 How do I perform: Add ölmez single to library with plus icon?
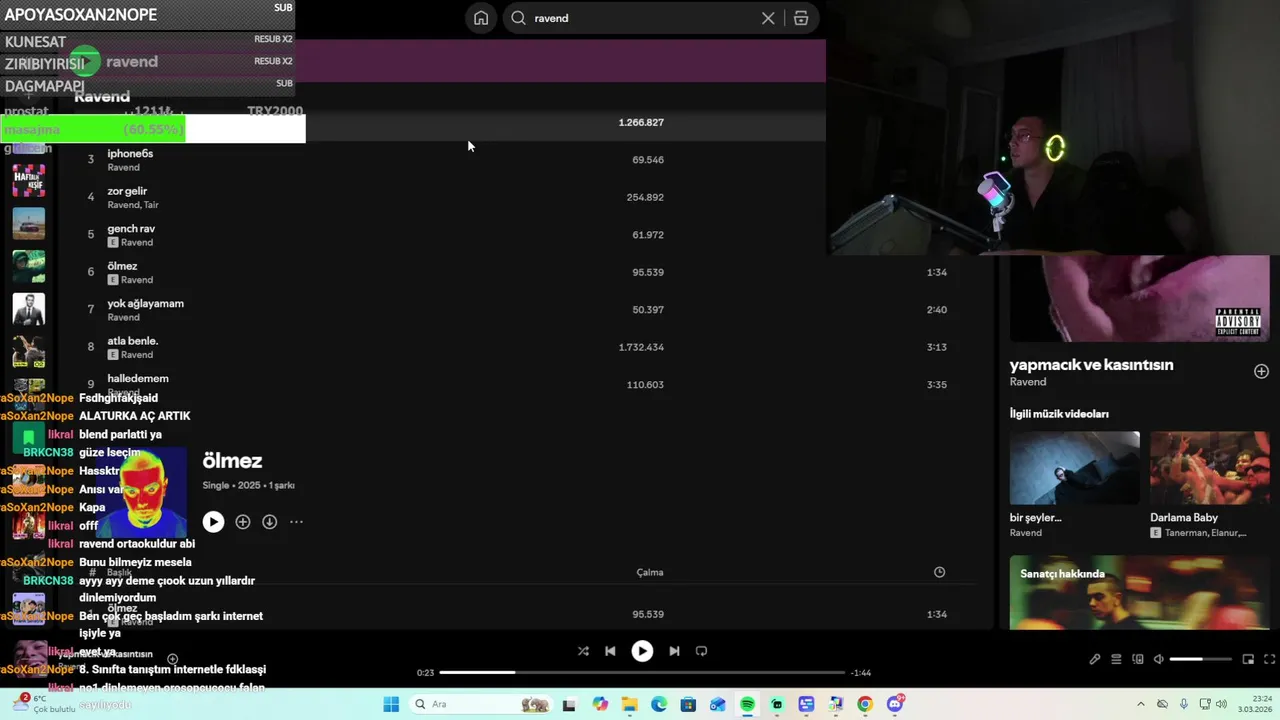[x=243, y=522]
